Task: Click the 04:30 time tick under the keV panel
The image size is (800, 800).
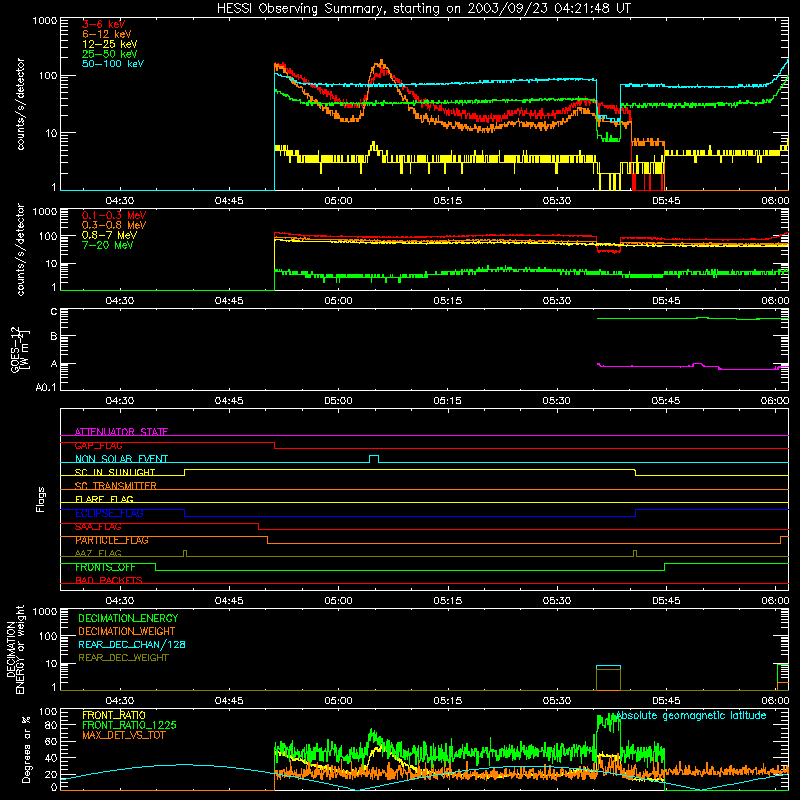Action: [119, 201]
